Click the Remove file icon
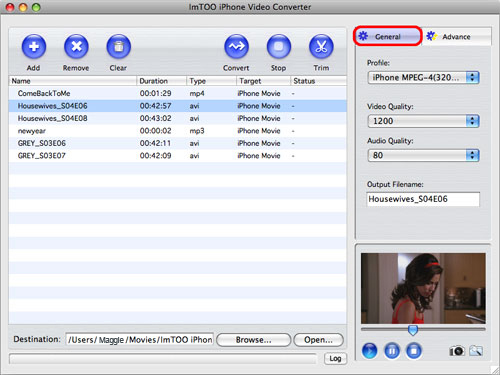The height and width of the screenshot is (375, 500). tap(76, 46)
